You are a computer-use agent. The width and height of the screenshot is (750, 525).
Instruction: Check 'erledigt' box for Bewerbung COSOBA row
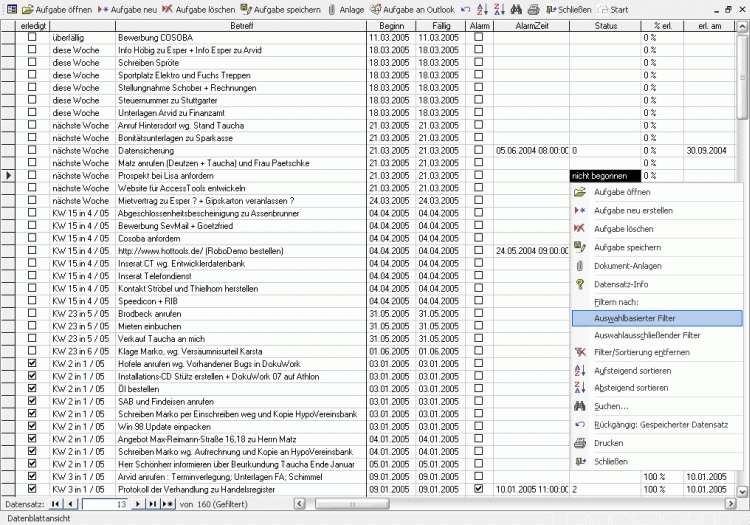pos(32,36)
